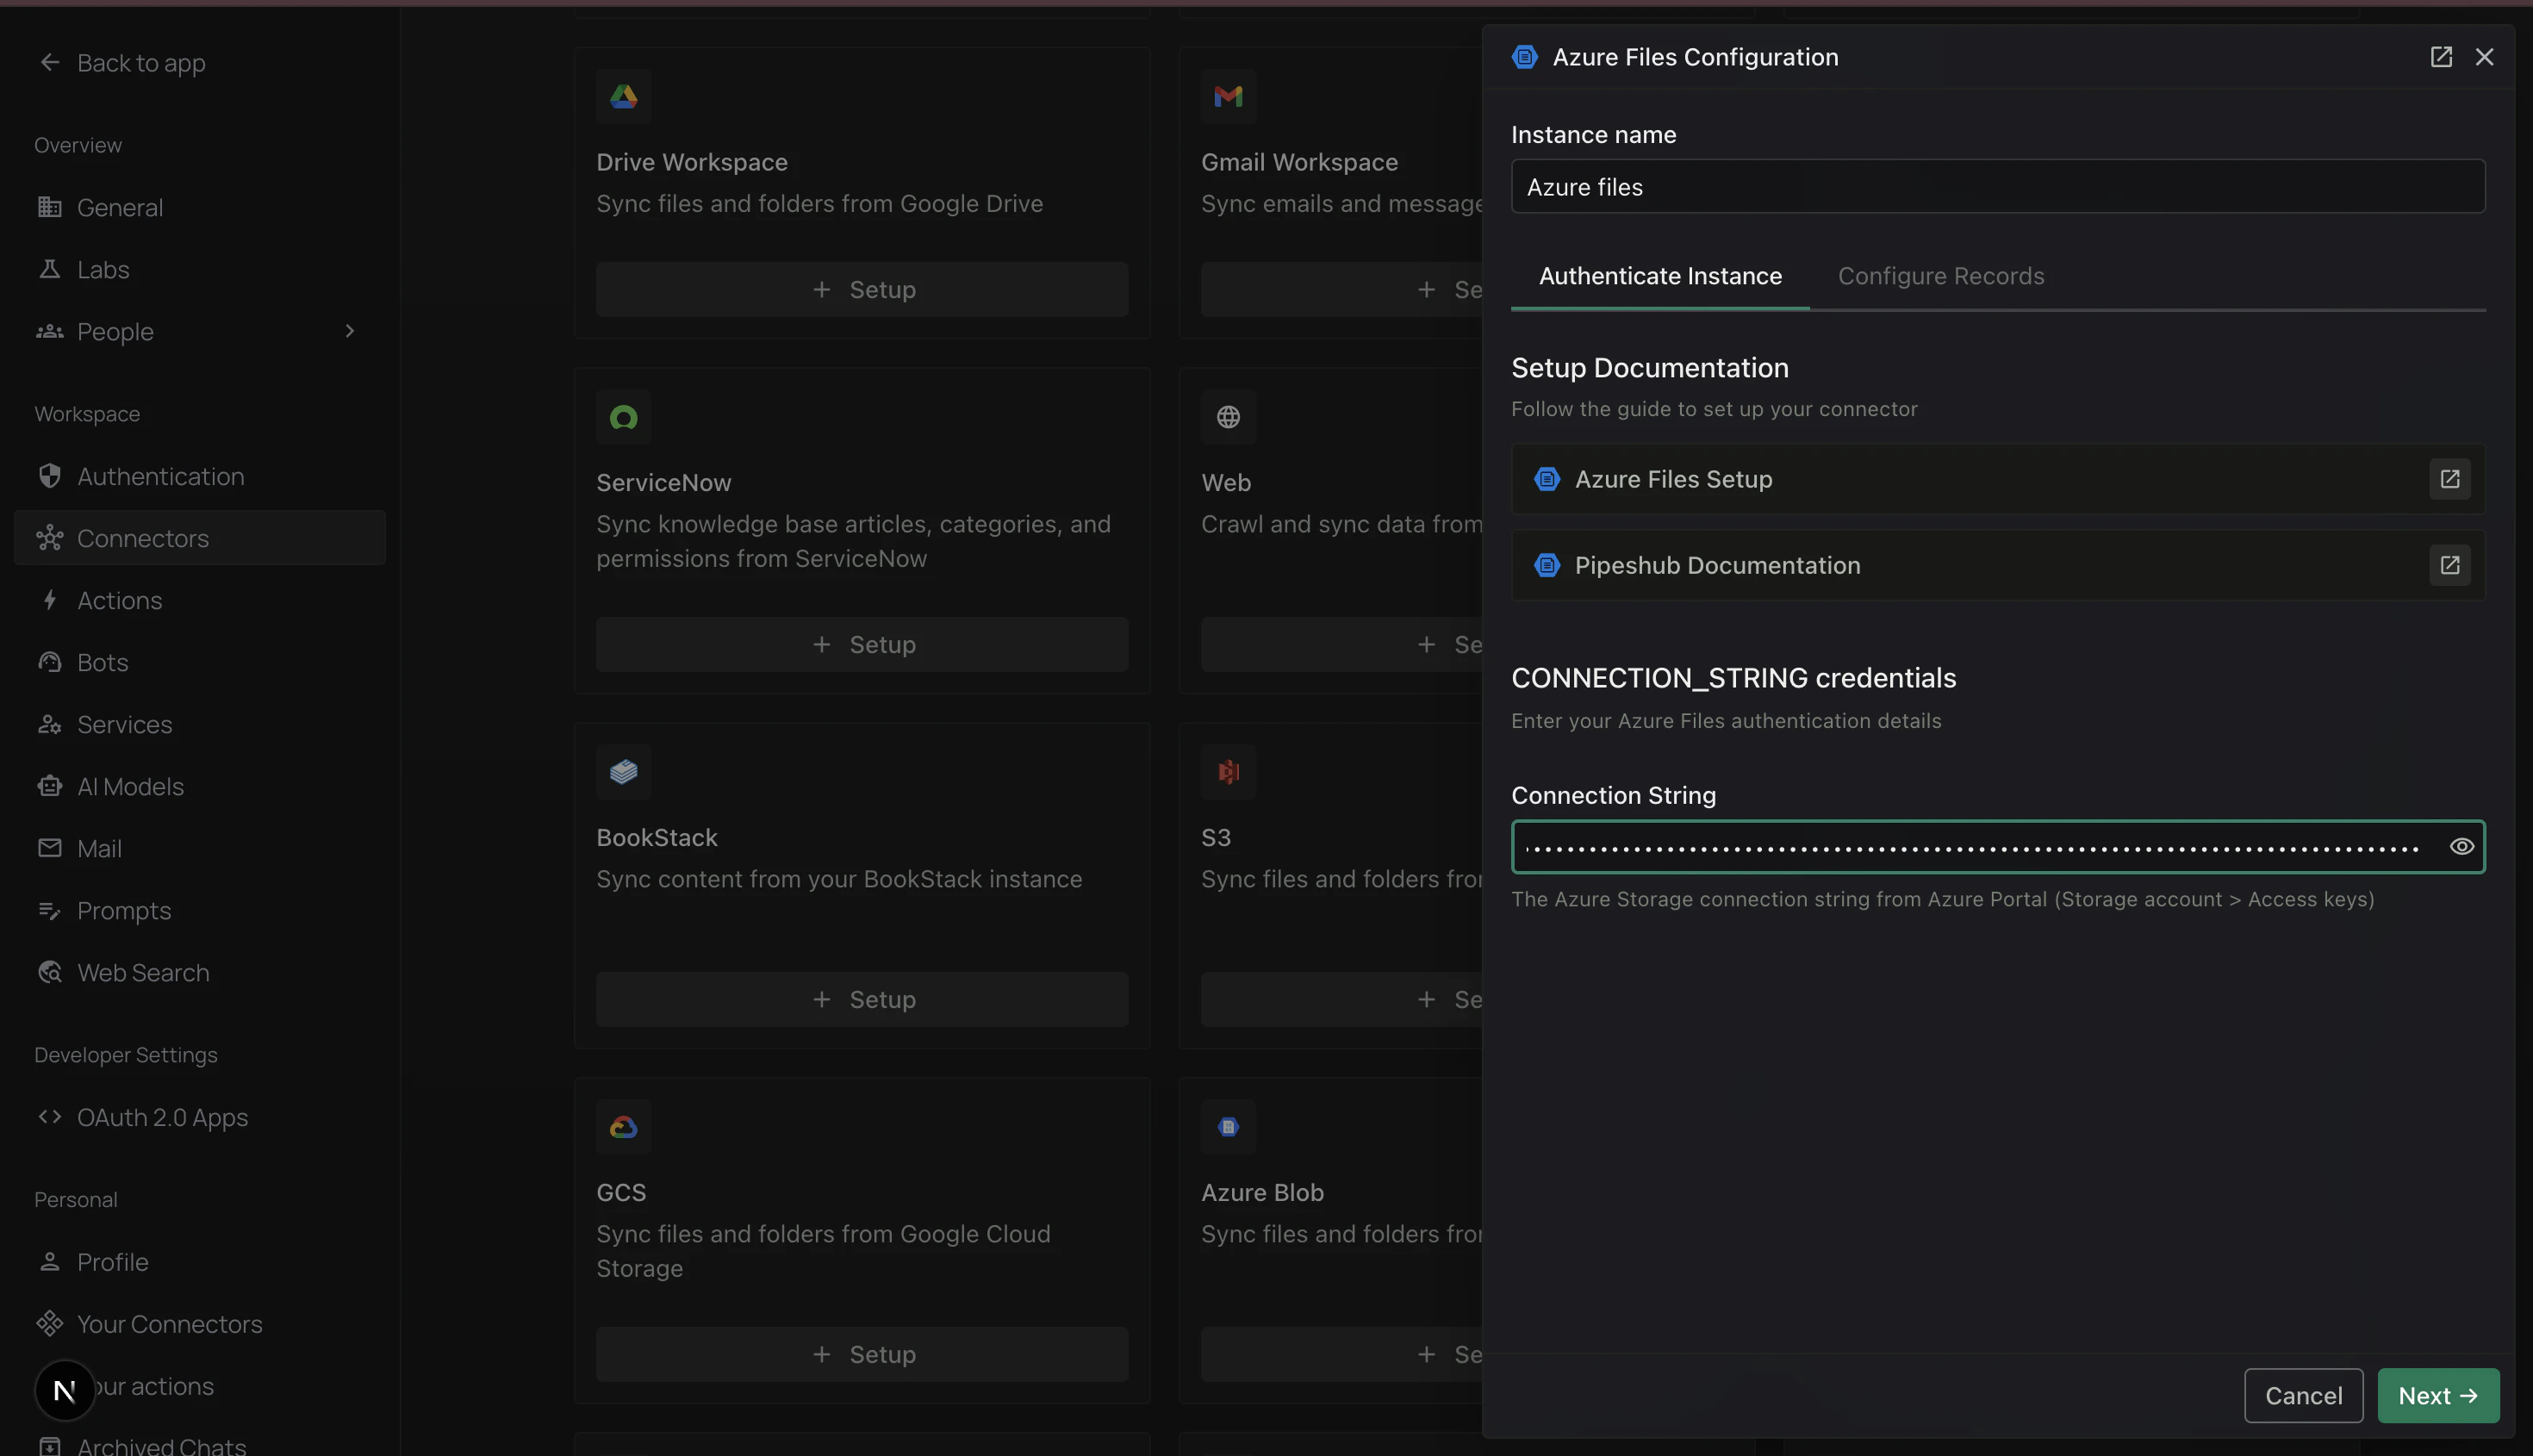Click the Bots sidebar icon

(x=50, y=662)
